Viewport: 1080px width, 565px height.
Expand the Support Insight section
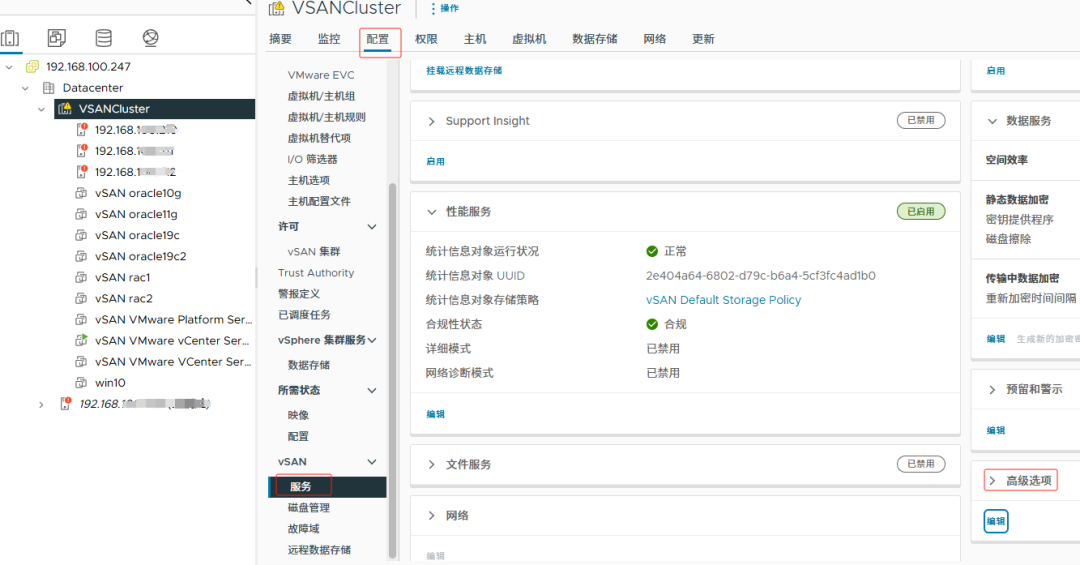tap(432, 121)
